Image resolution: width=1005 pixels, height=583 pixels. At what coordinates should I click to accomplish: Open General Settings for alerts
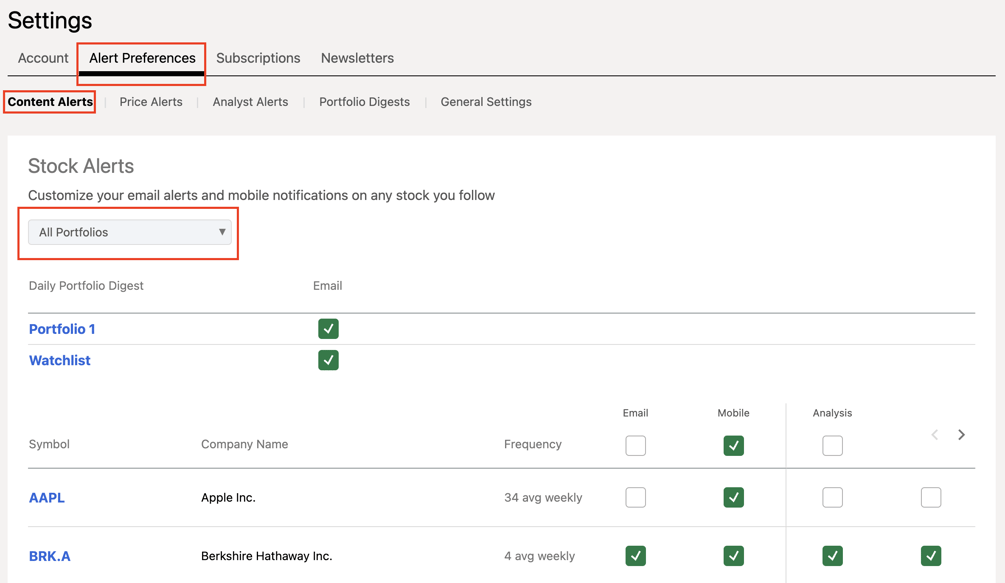coord(485,101)
